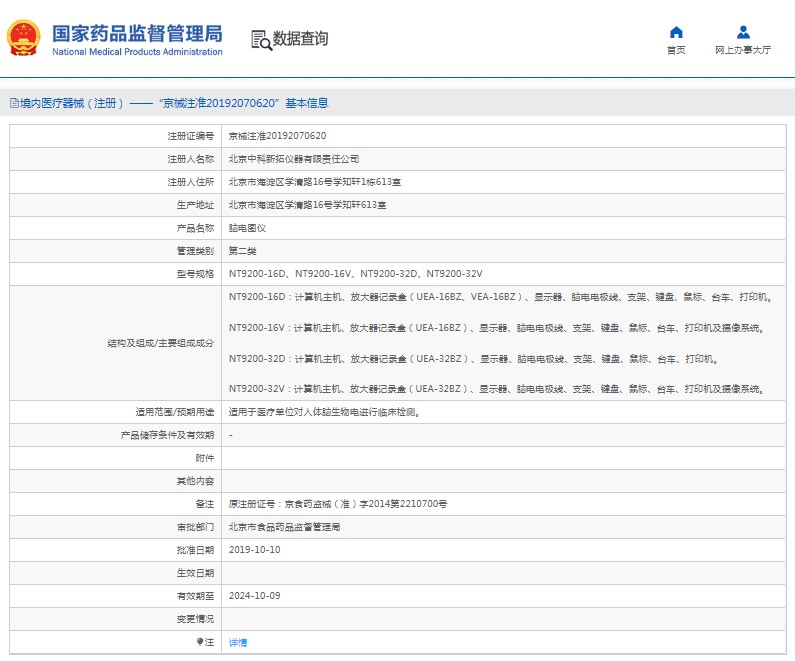Viewport: 795px width, 661px height.
Task: Select intended use 适用于医疗单位对人体脑生物电 text
Action: click(x=324, y=412)
